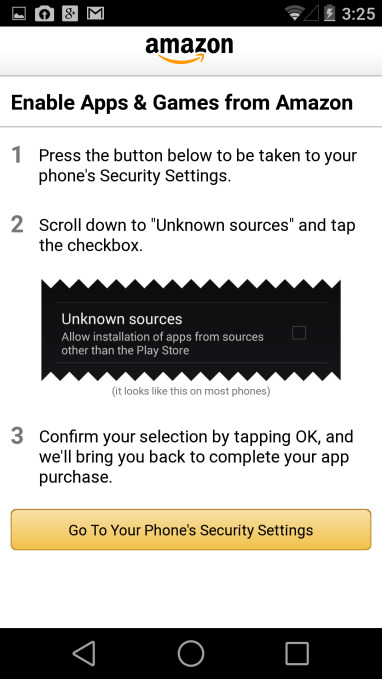Tap the Gmail notification icon

click(x=95, y=13)
